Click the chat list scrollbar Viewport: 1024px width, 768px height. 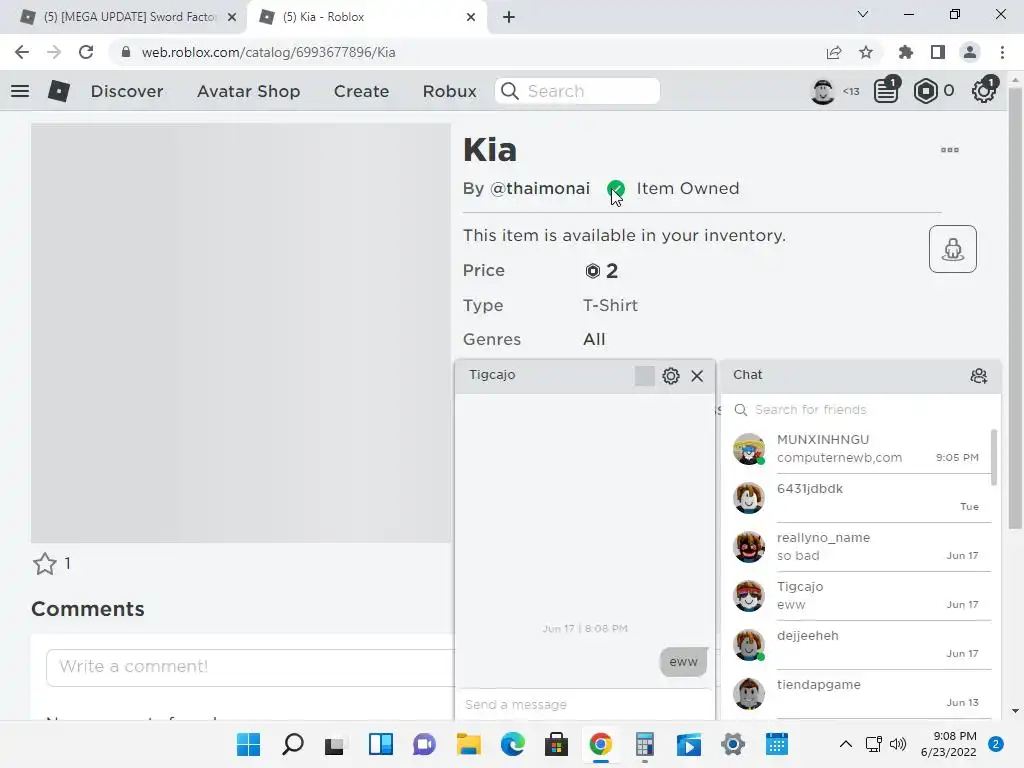pos(994,458)
